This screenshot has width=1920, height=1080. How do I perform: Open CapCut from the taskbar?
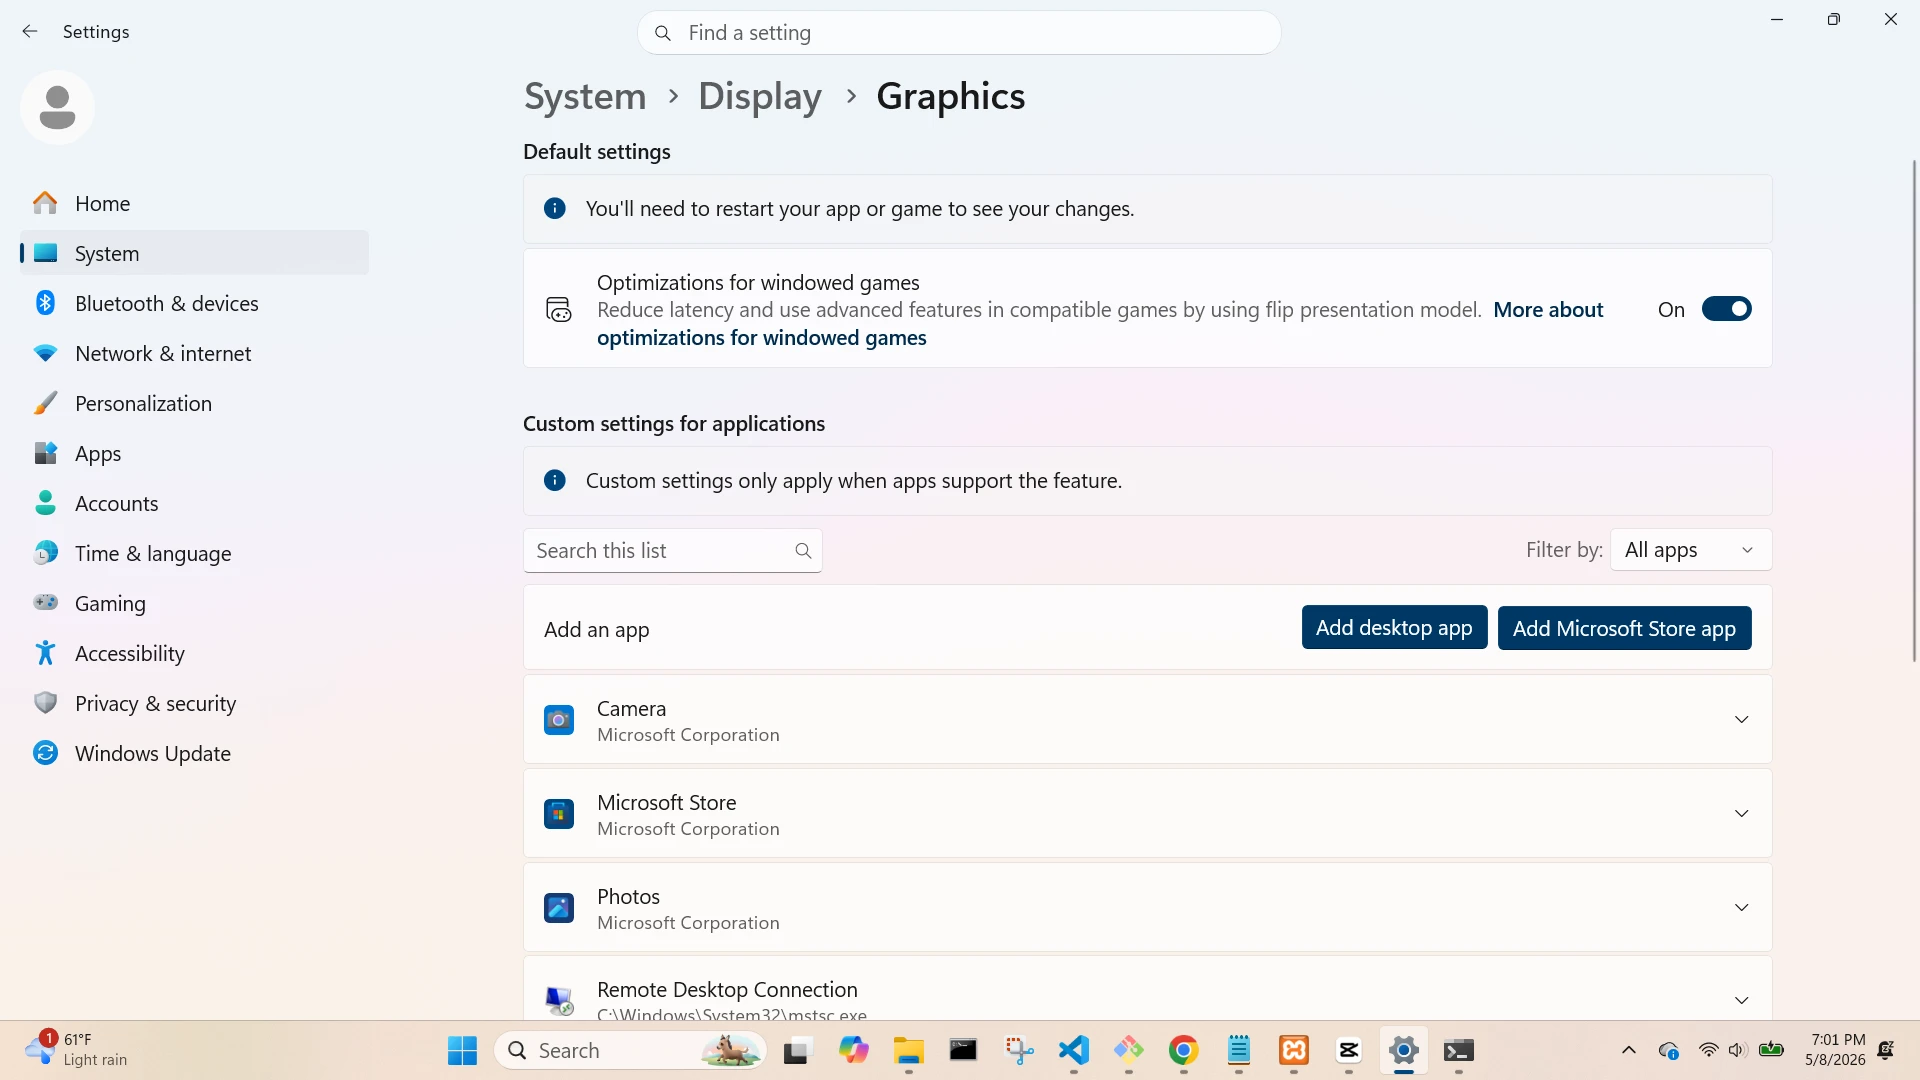point(1349,1050)
